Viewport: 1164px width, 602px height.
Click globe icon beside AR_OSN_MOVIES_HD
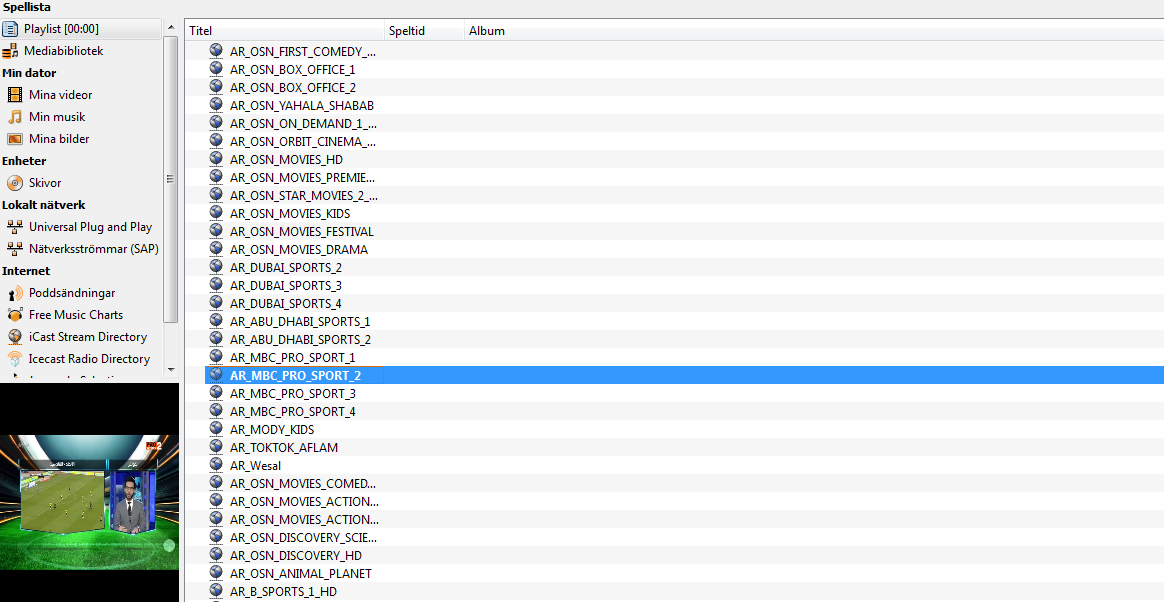coord(216,159)
